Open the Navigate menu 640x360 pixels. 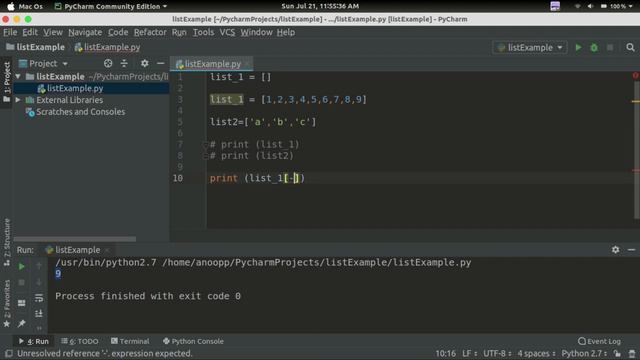85,32
